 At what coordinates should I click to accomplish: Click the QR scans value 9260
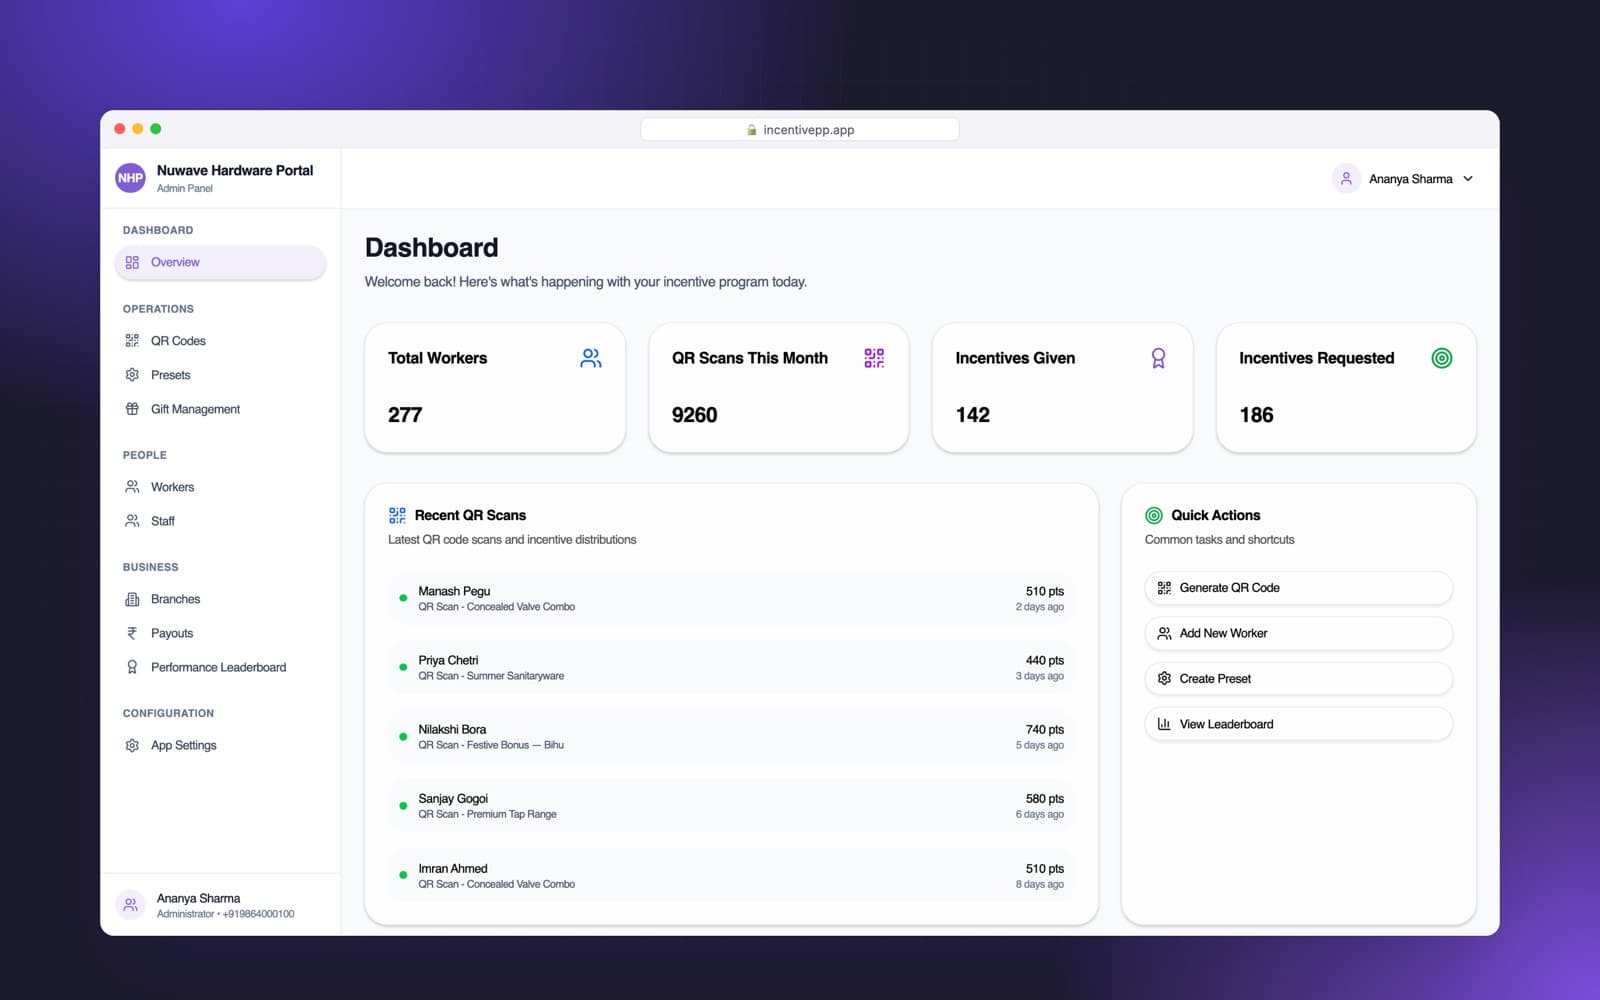[x=695, y=415]
